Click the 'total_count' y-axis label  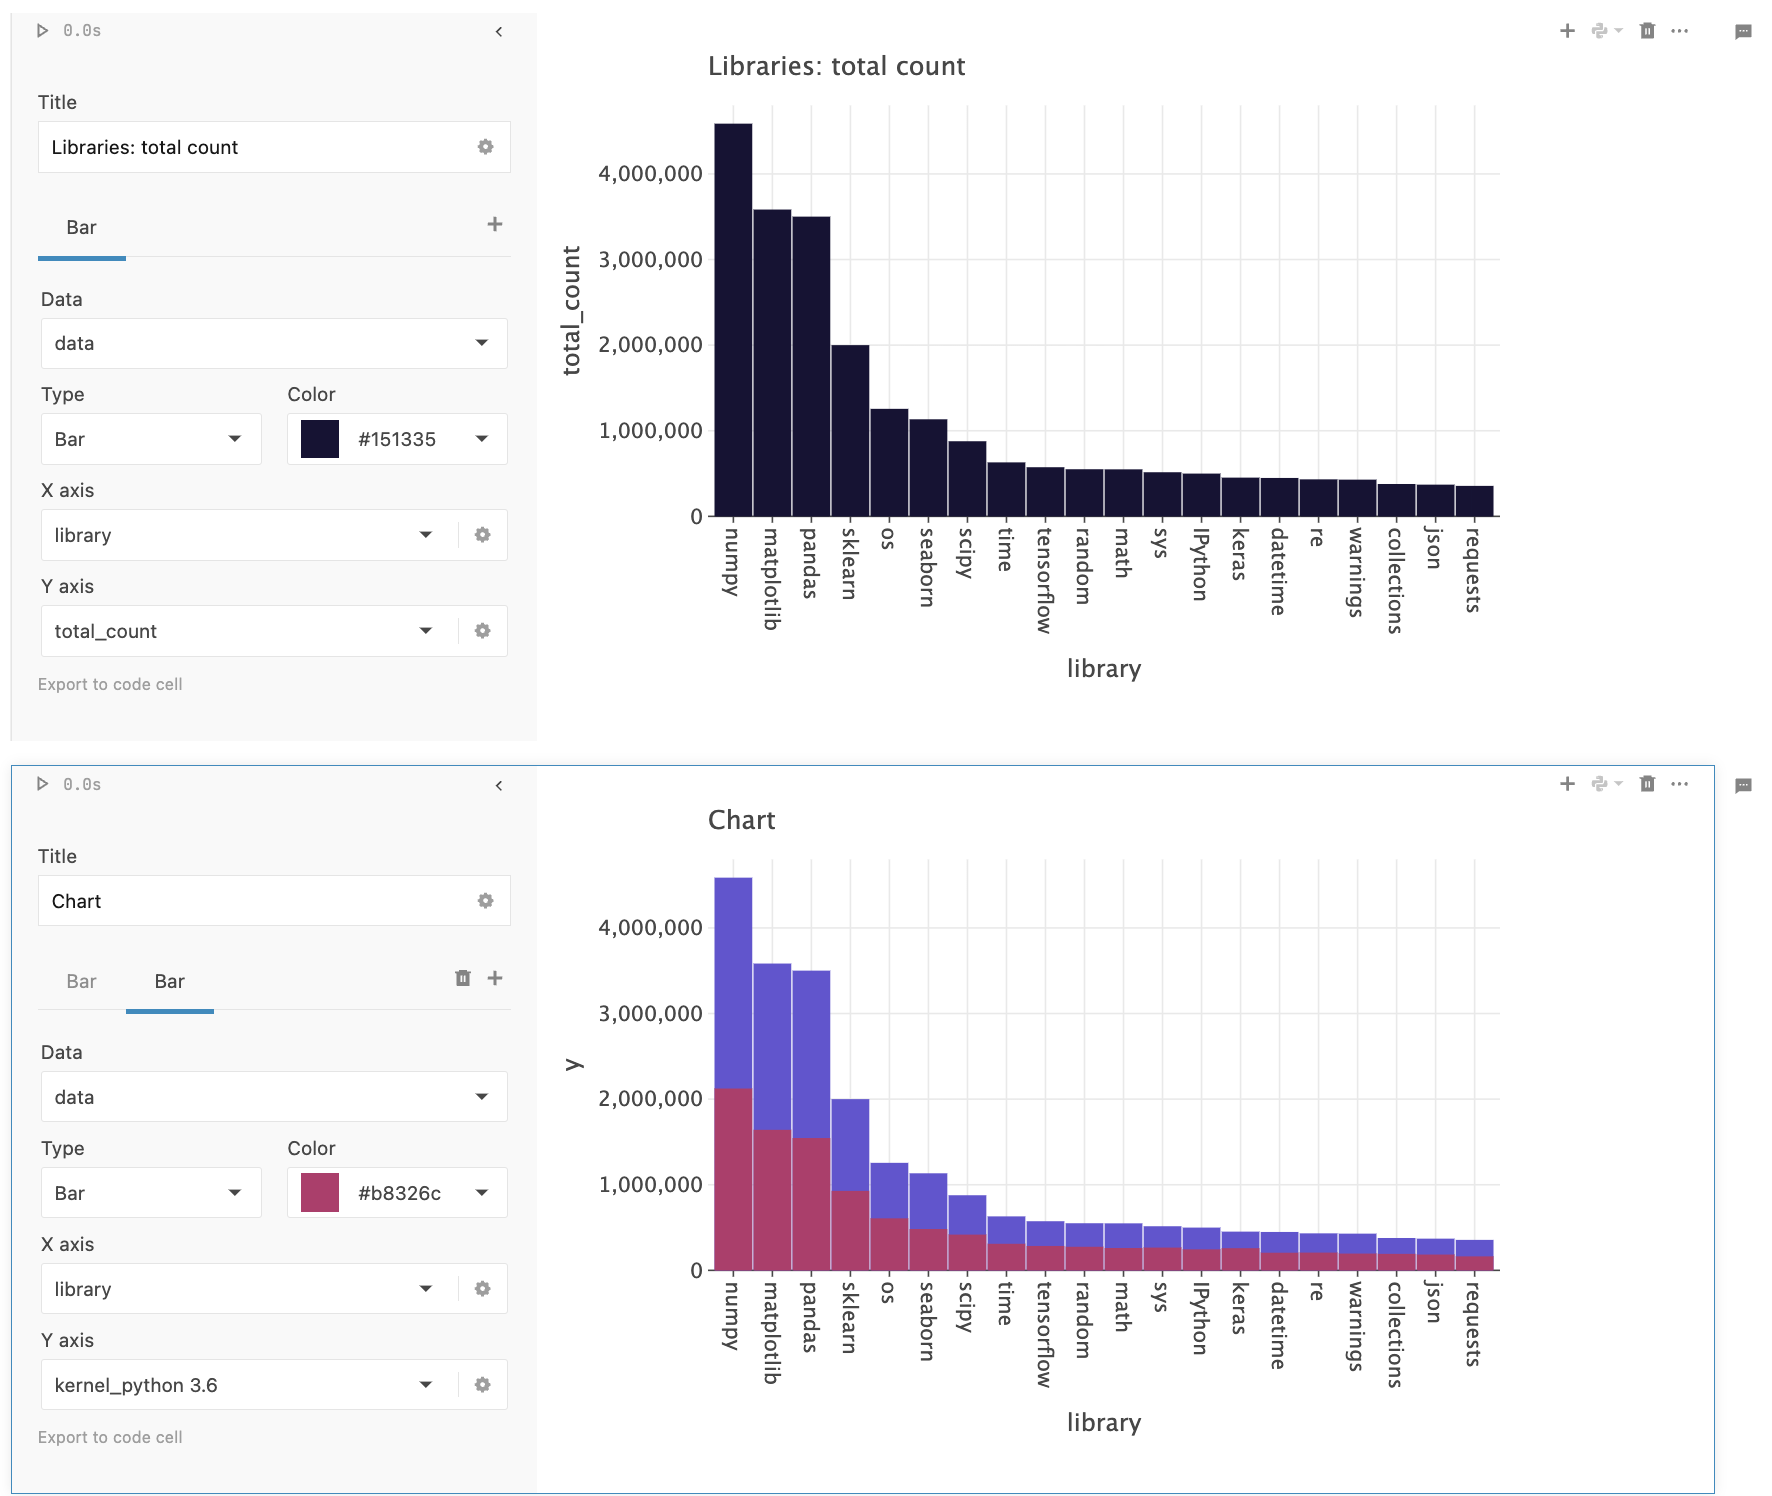(x=572, y=311)
